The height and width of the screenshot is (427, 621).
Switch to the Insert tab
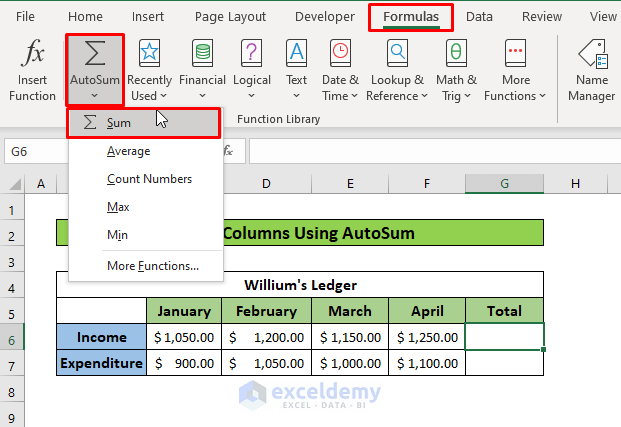click(148, 17)
